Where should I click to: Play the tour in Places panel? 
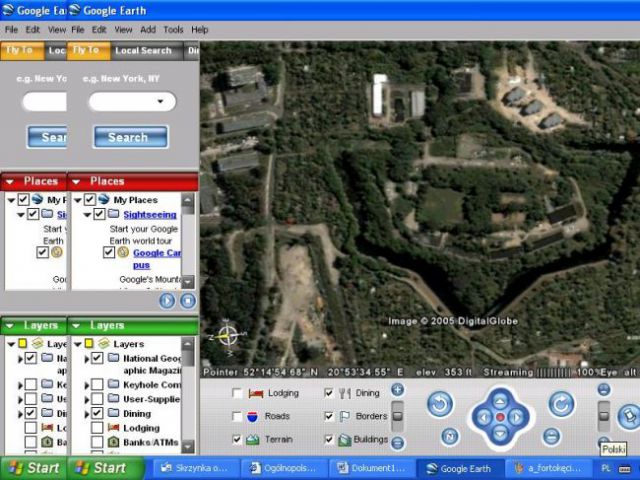(167, 301)
